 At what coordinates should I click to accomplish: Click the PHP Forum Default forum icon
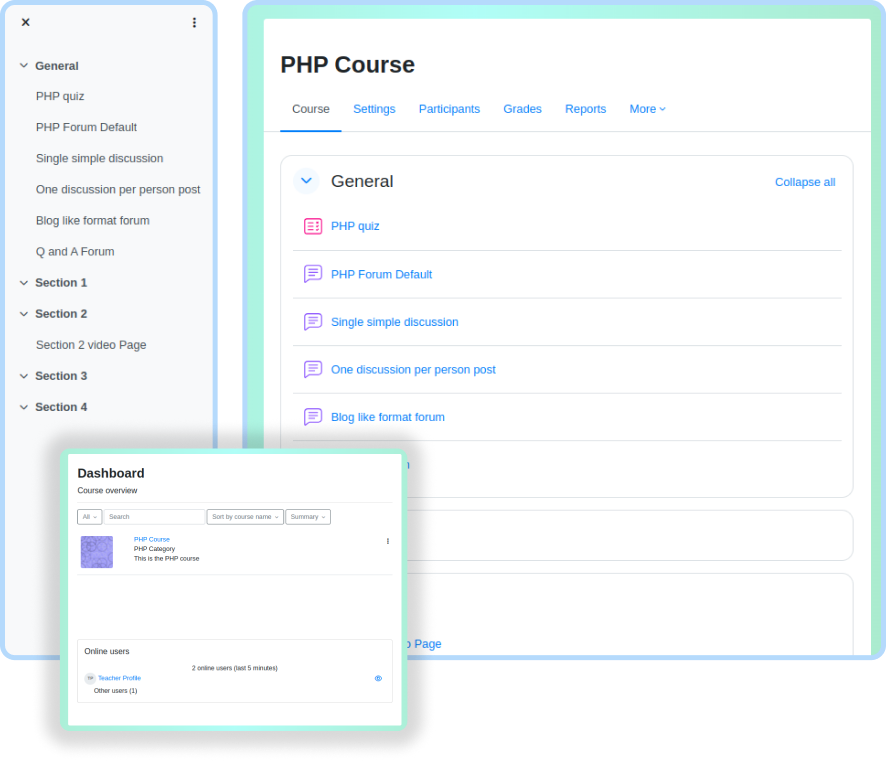click(x=313, y=274)
